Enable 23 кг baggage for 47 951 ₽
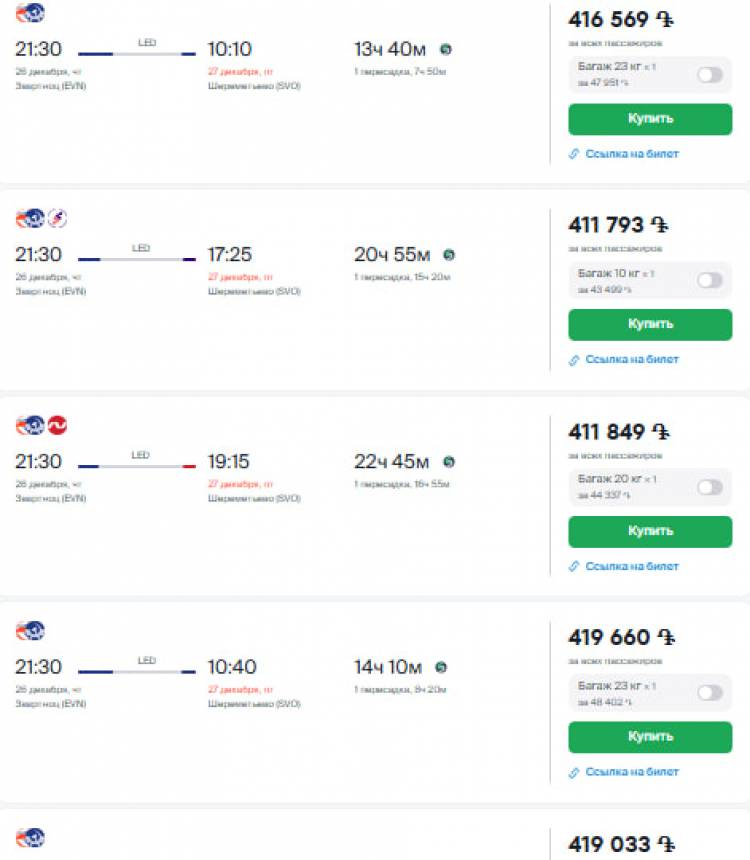Image resolution: width=750 pixels, height=860 pixels. coord(710,75)
